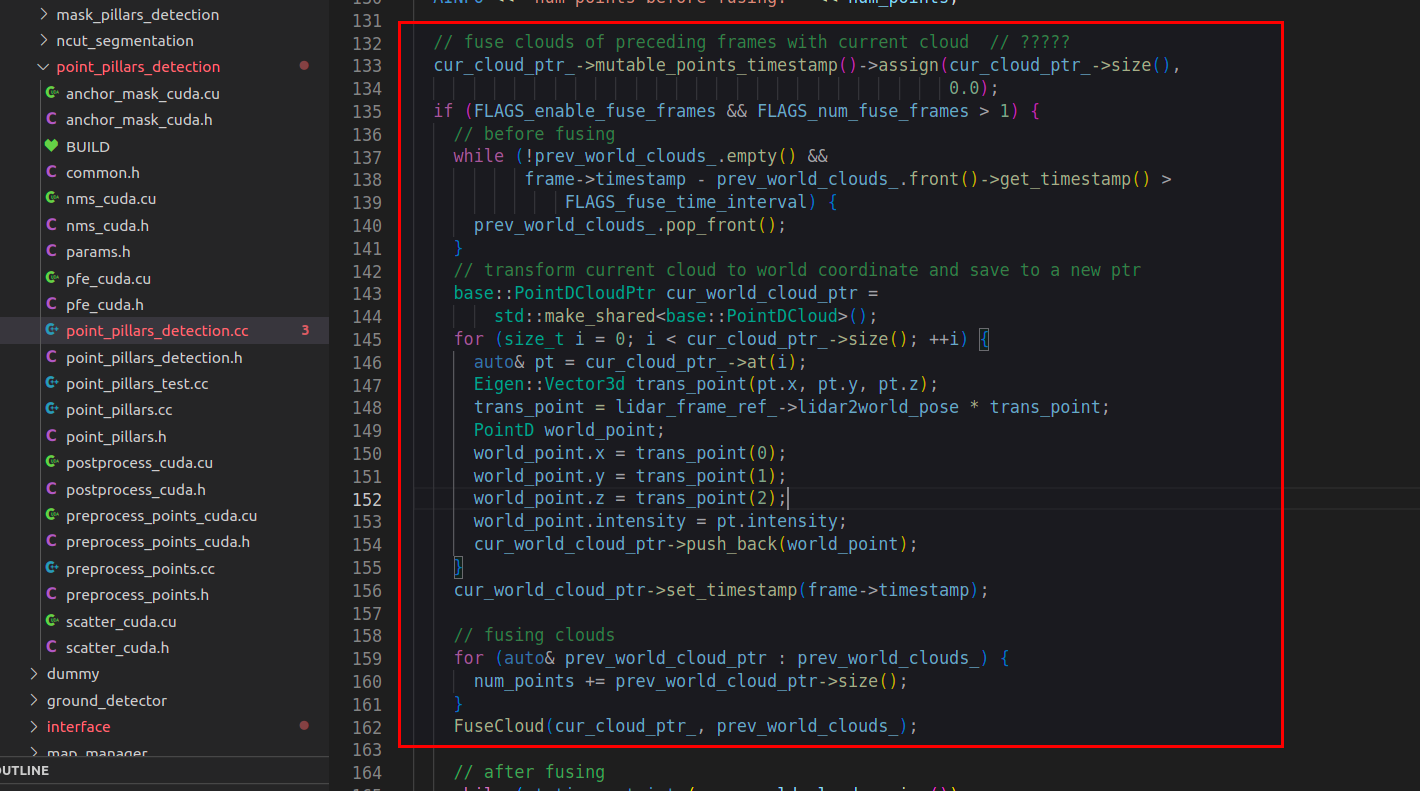The image size is (1420, 791).
Task: Open point_pillars_test.cc file
Action: 137,383
